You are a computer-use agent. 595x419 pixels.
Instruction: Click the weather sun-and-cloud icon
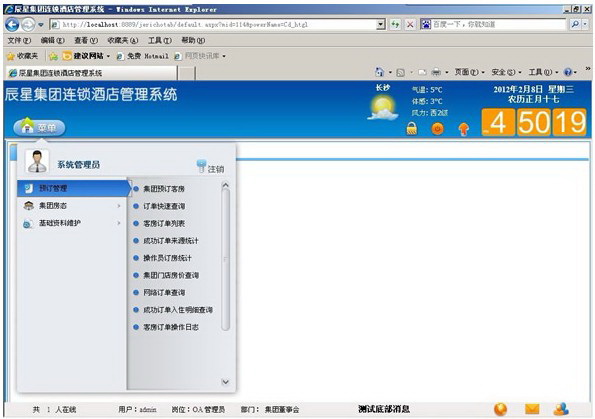(x=382, y=108)
